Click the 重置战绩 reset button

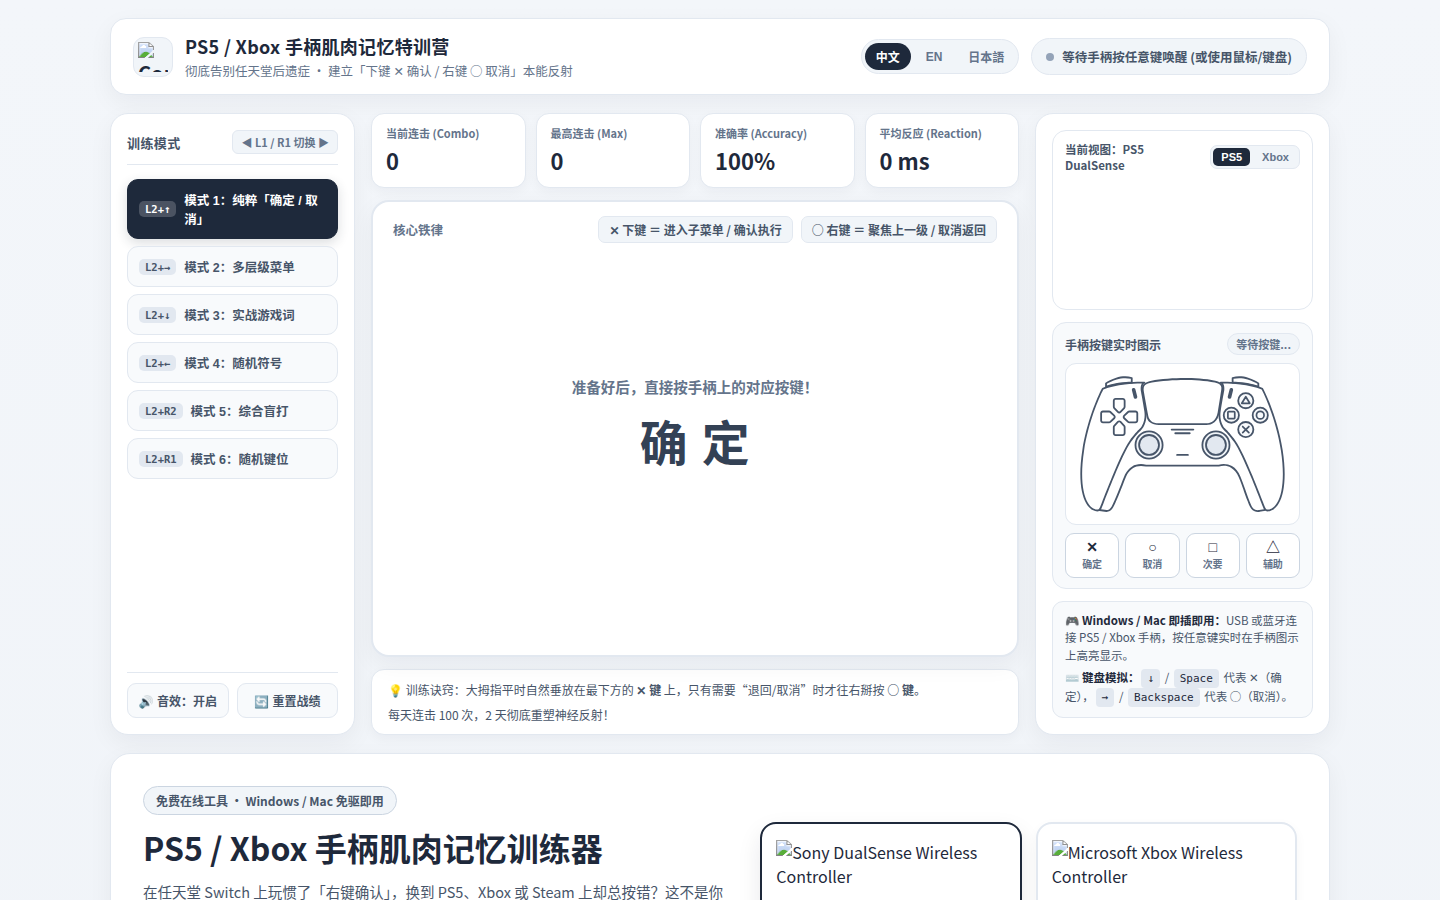pos(287,701)
